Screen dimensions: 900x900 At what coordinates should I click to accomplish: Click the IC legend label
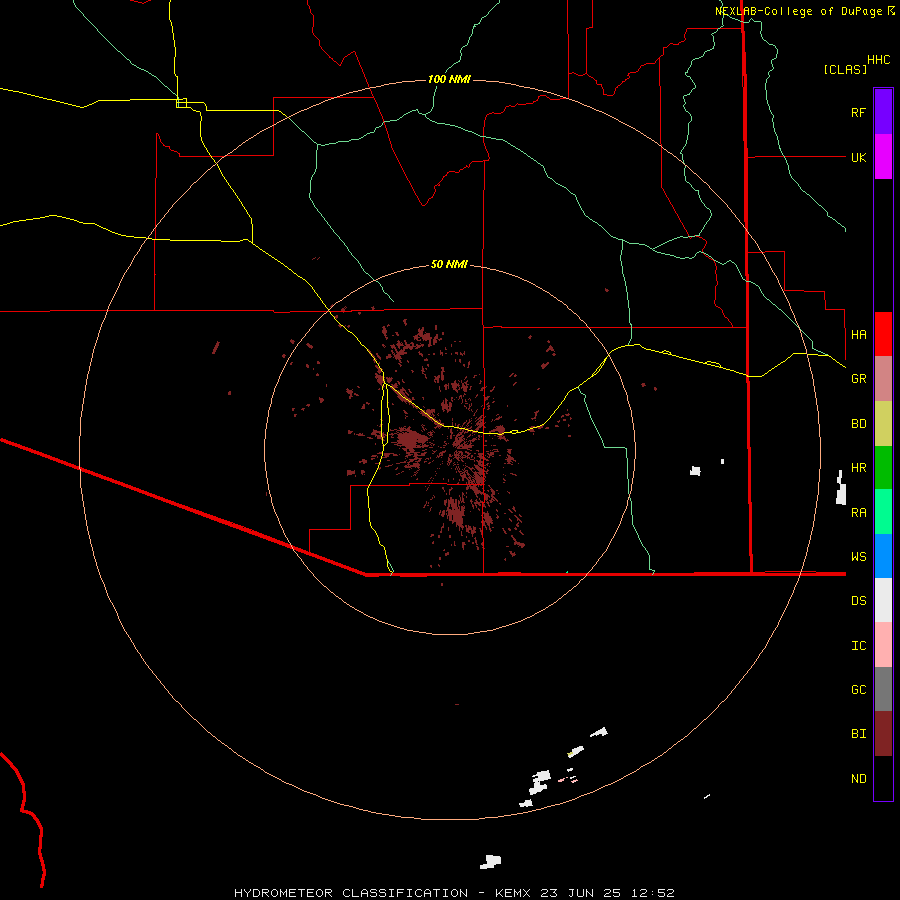(858, 646)
